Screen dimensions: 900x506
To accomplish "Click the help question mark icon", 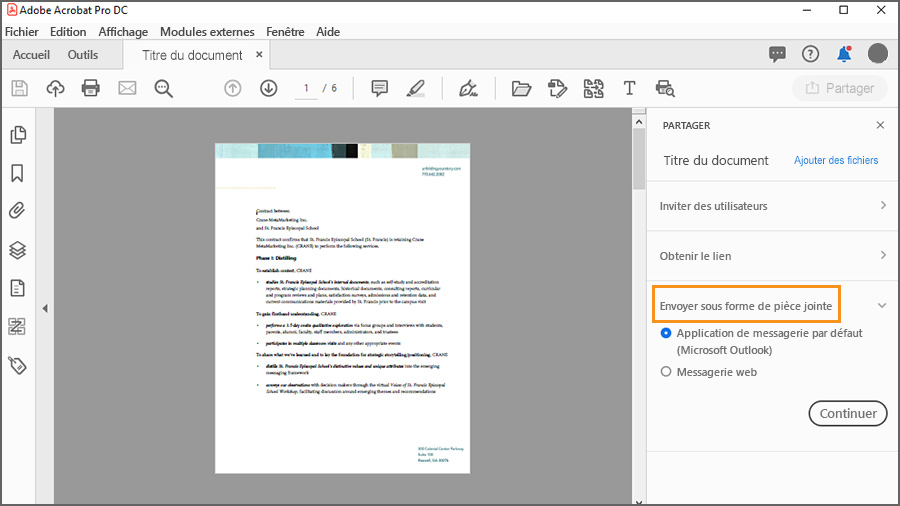I will click(810, 54).
